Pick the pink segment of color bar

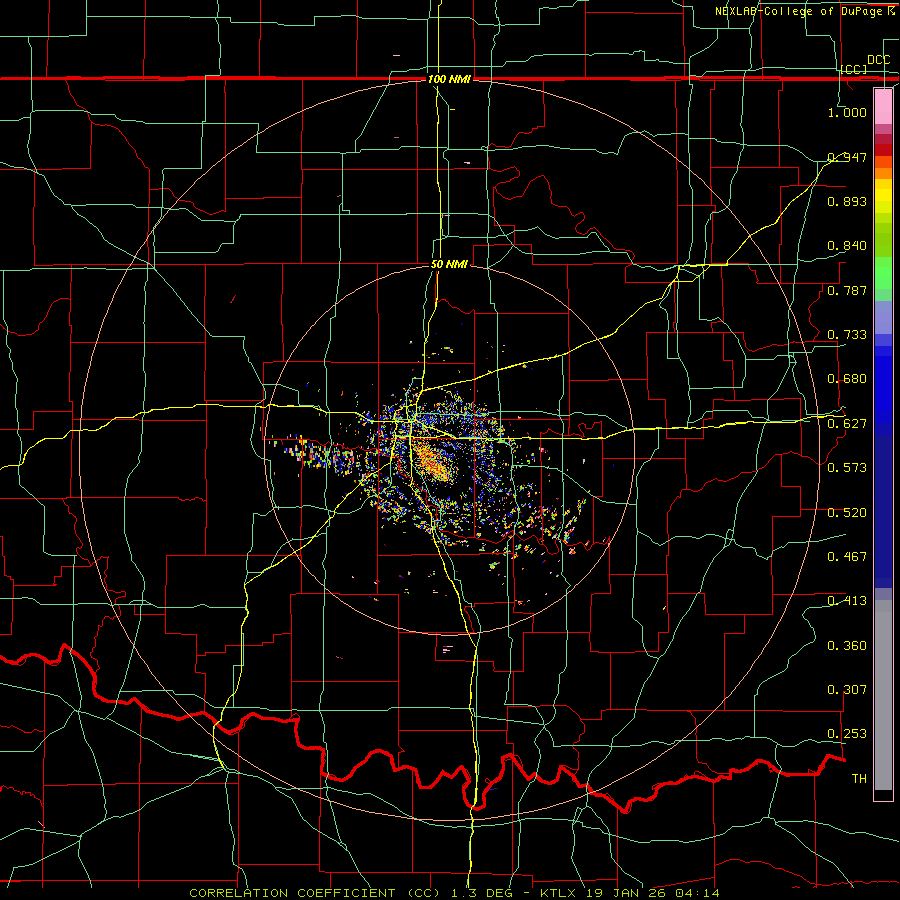883,107
